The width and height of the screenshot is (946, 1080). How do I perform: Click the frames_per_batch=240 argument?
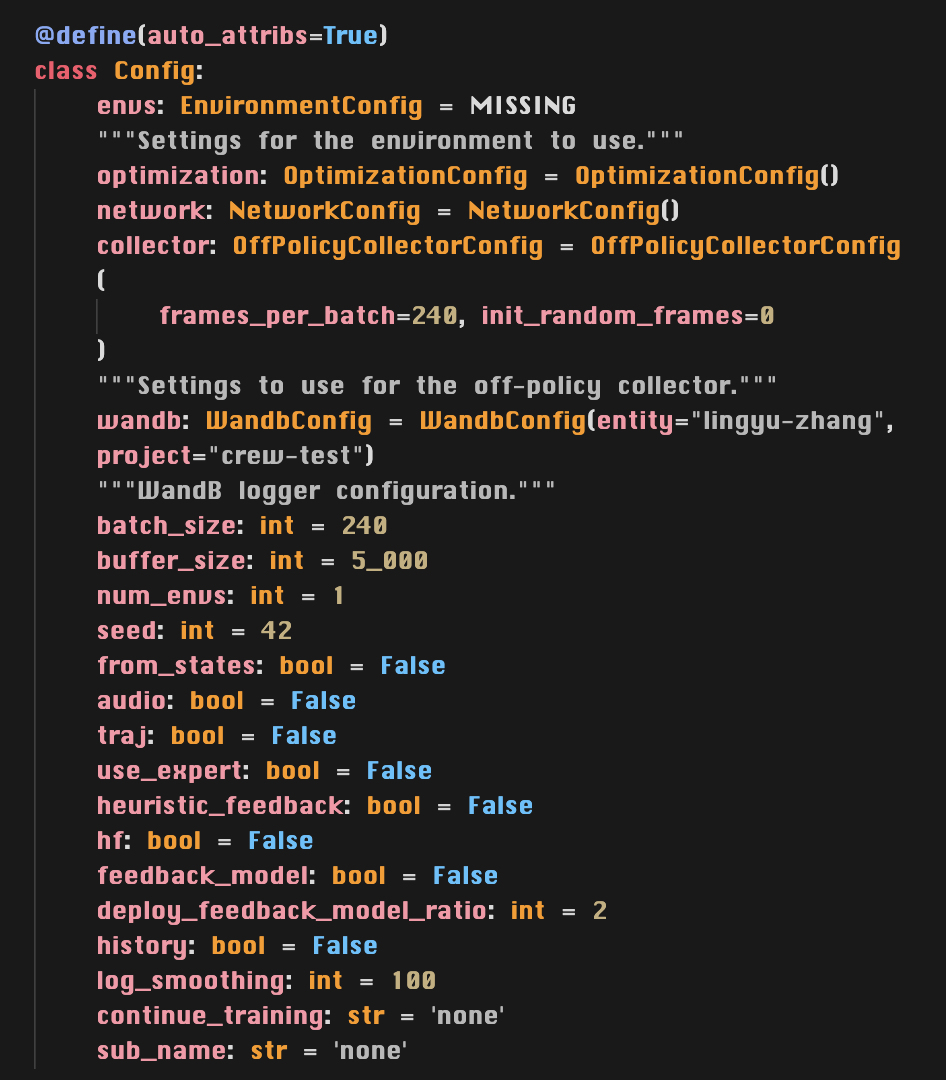coord(309,315)
